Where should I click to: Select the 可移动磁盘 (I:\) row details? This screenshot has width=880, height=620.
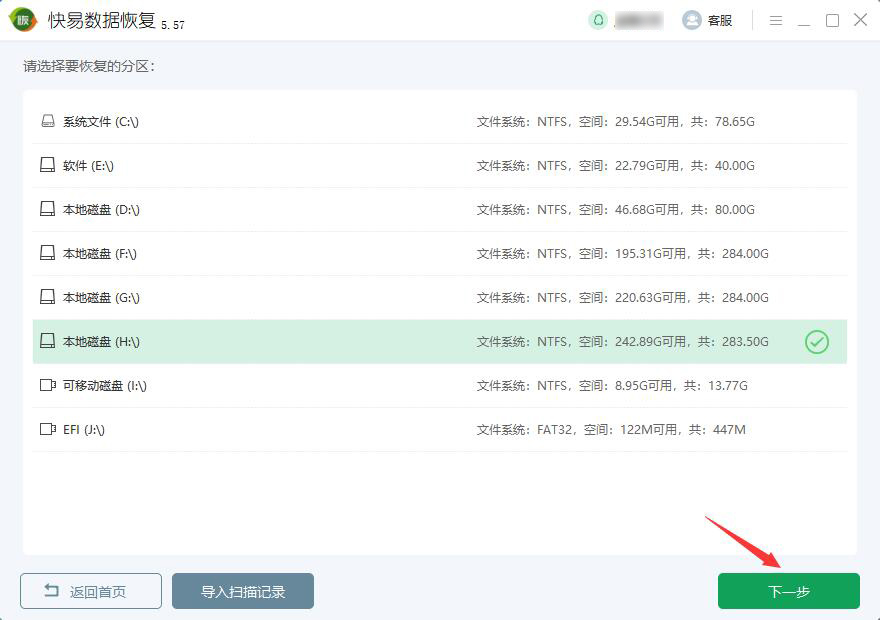[x=612, y=385]
